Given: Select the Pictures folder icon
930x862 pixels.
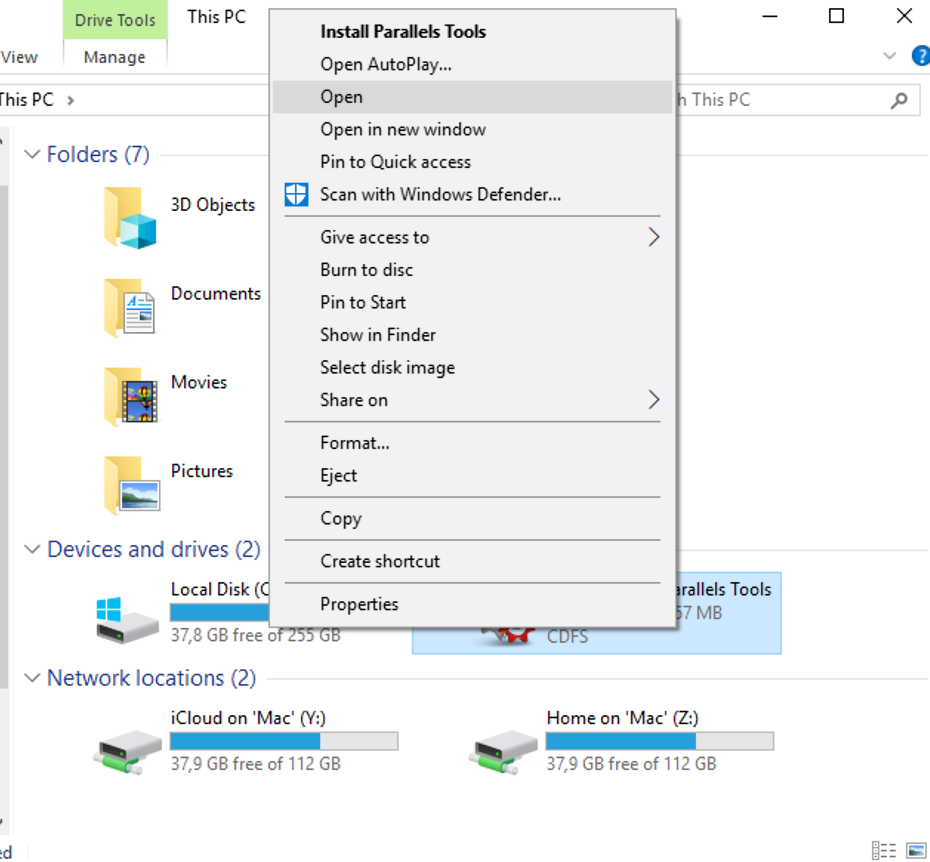Looking at the screenshot, I should [x=130, y=484].
